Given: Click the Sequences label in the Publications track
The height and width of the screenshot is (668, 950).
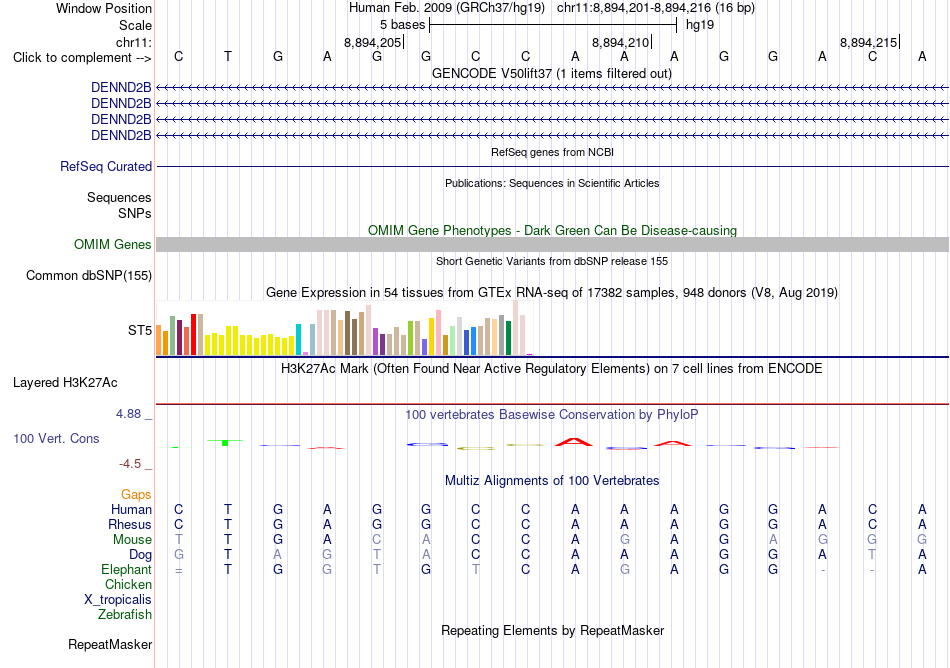Looking at the screenshot, I should point(119,197).
